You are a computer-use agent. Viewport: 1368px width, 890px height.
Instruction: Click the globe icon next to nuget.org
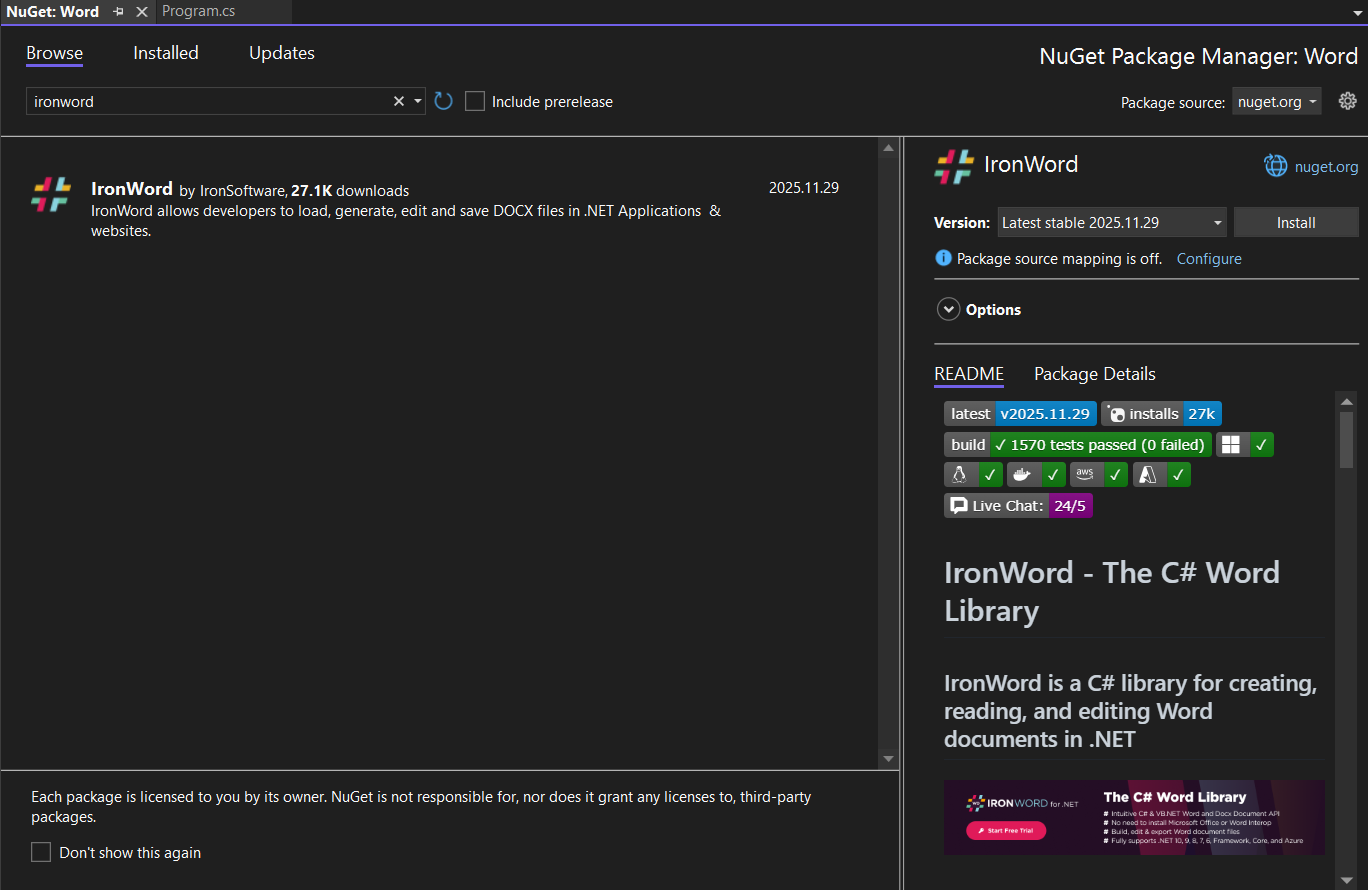pos(1276,166)
